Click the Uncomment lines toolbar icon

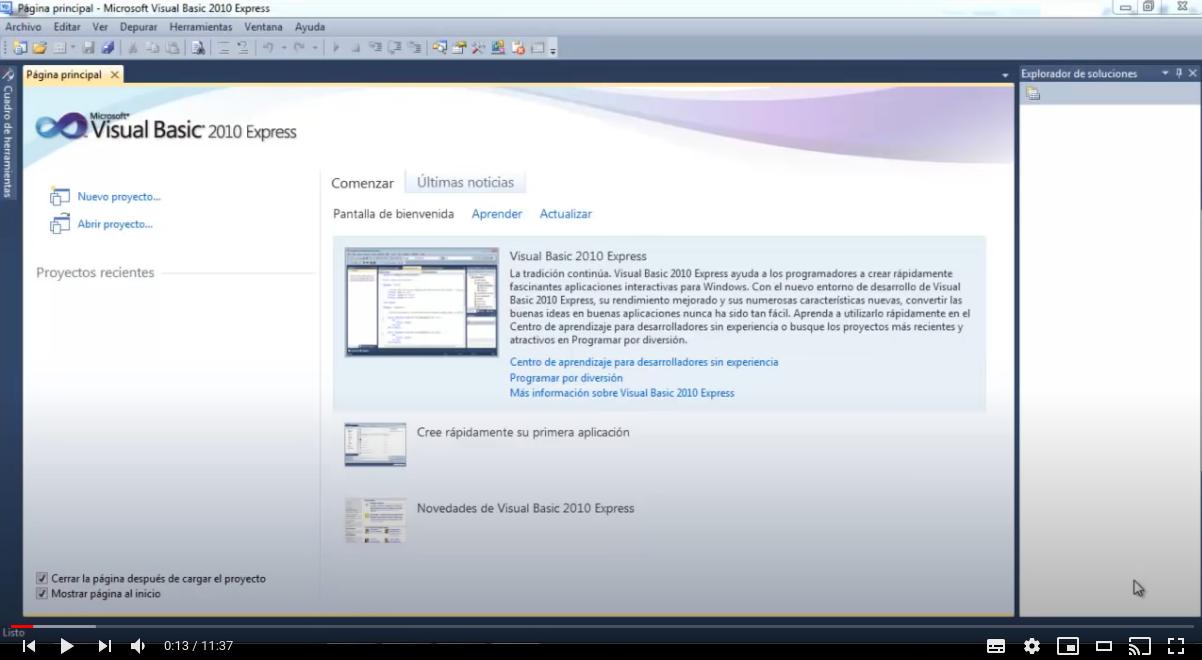point(243,47)
